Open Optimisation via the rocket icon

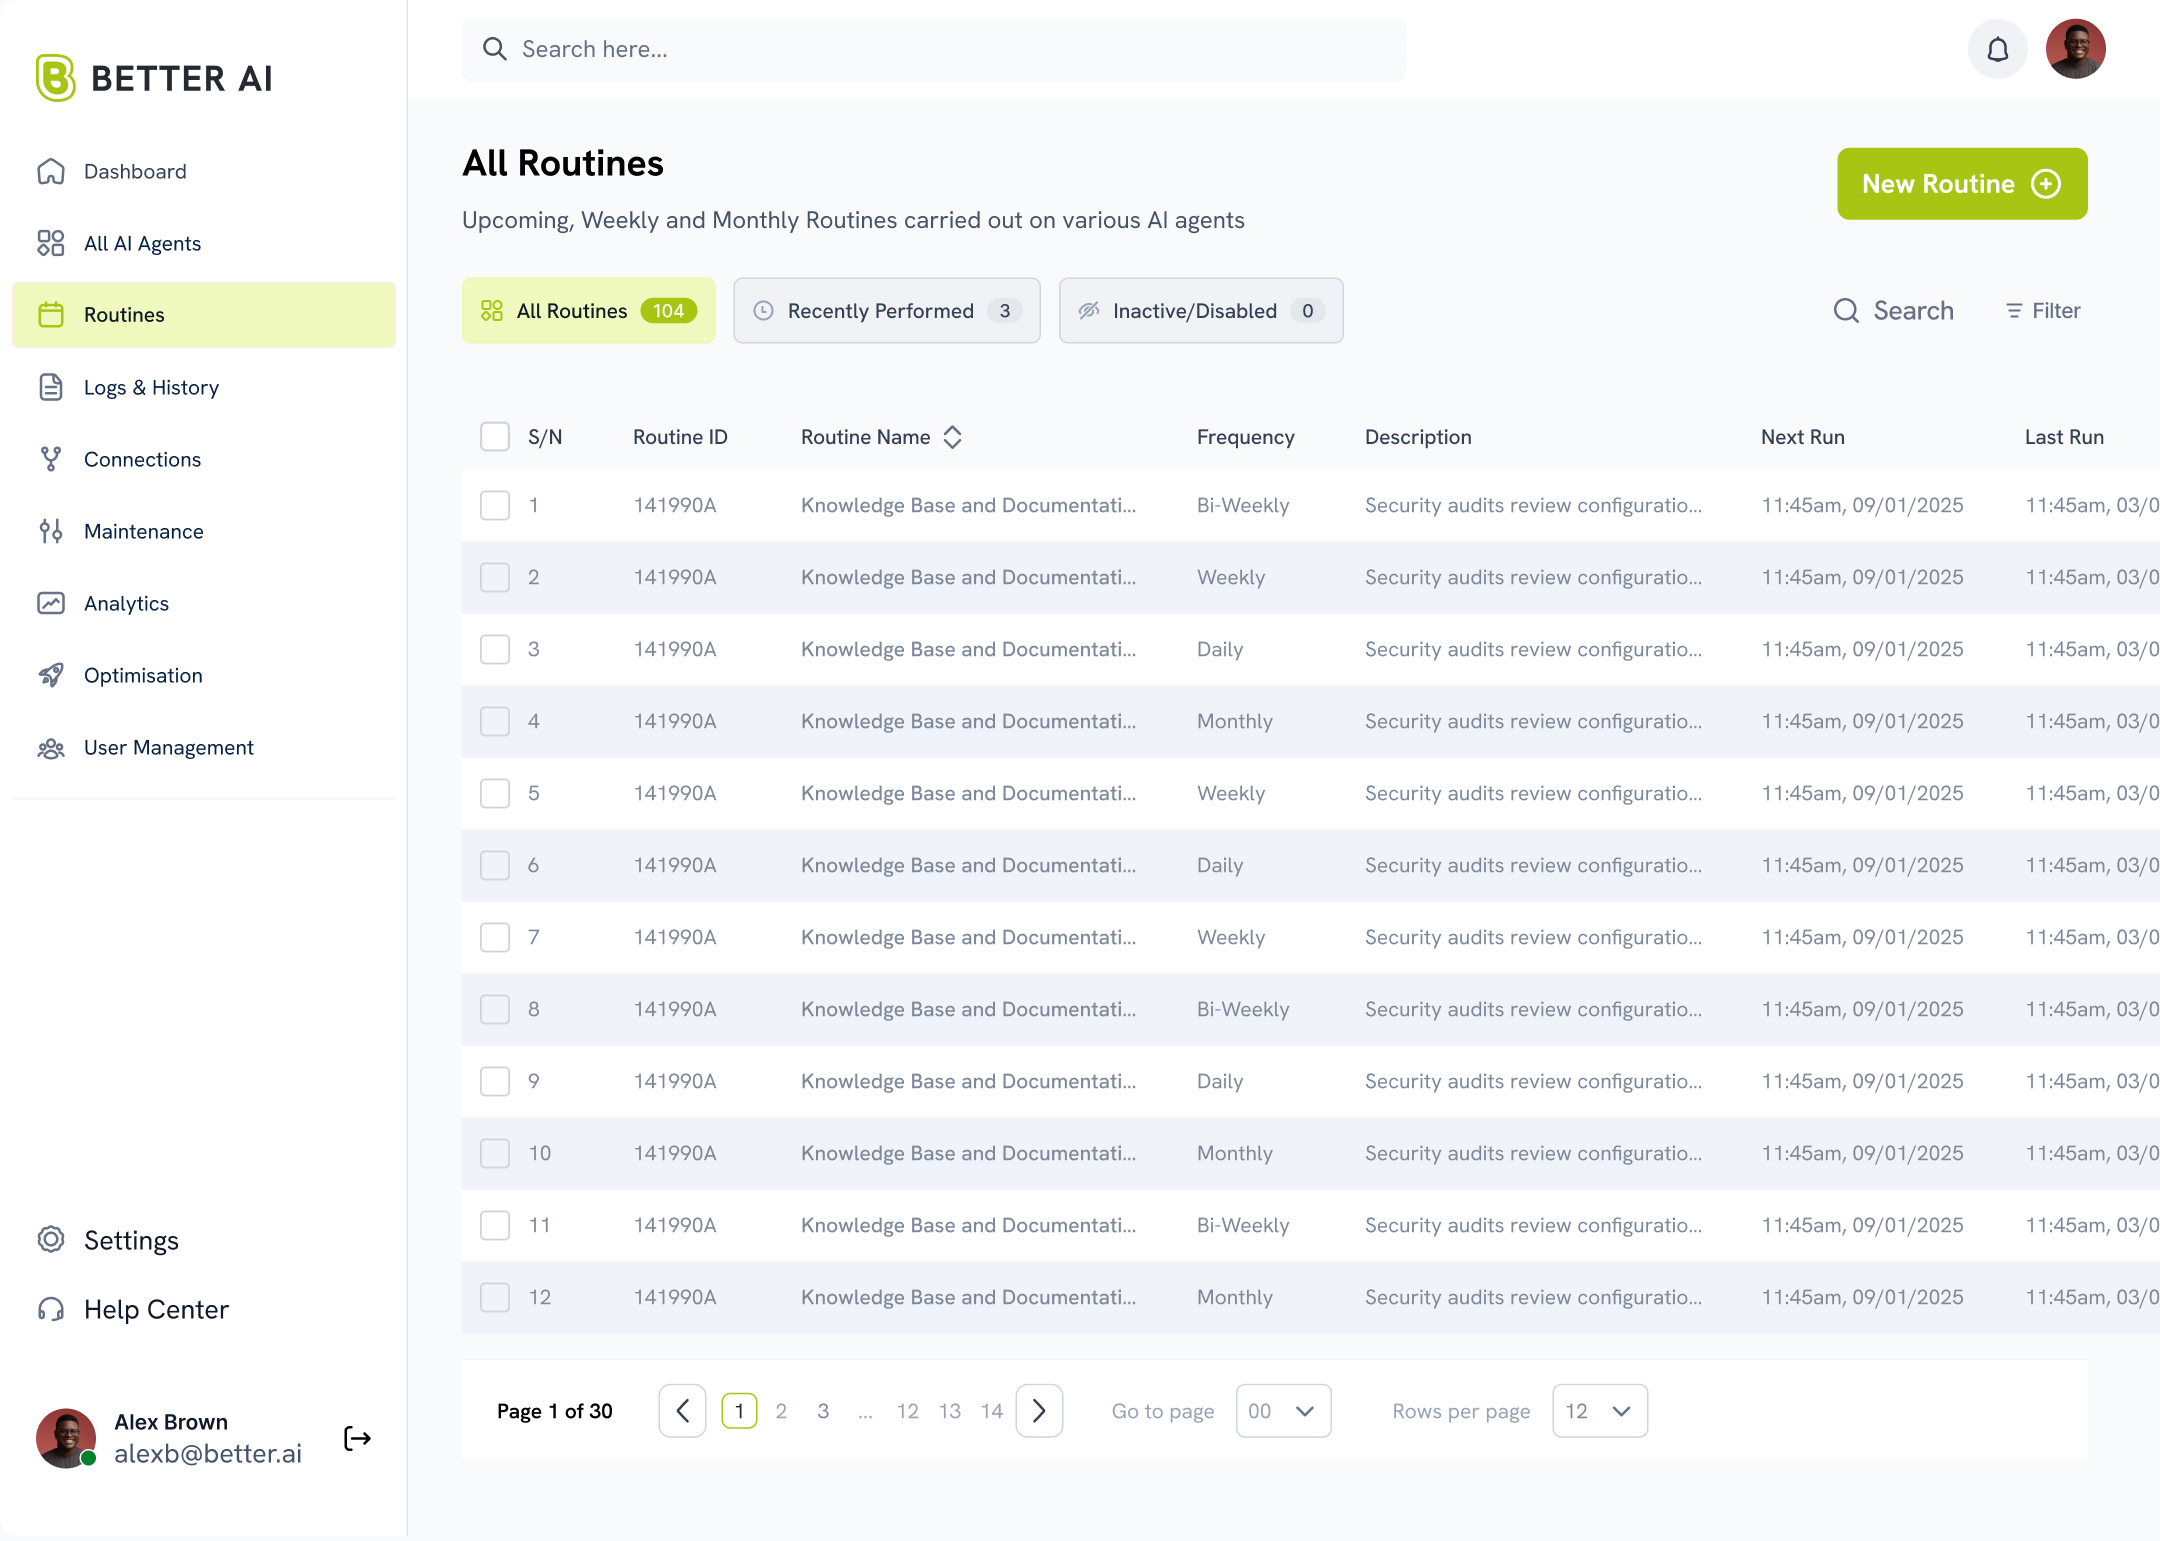(x=51, y=675)
